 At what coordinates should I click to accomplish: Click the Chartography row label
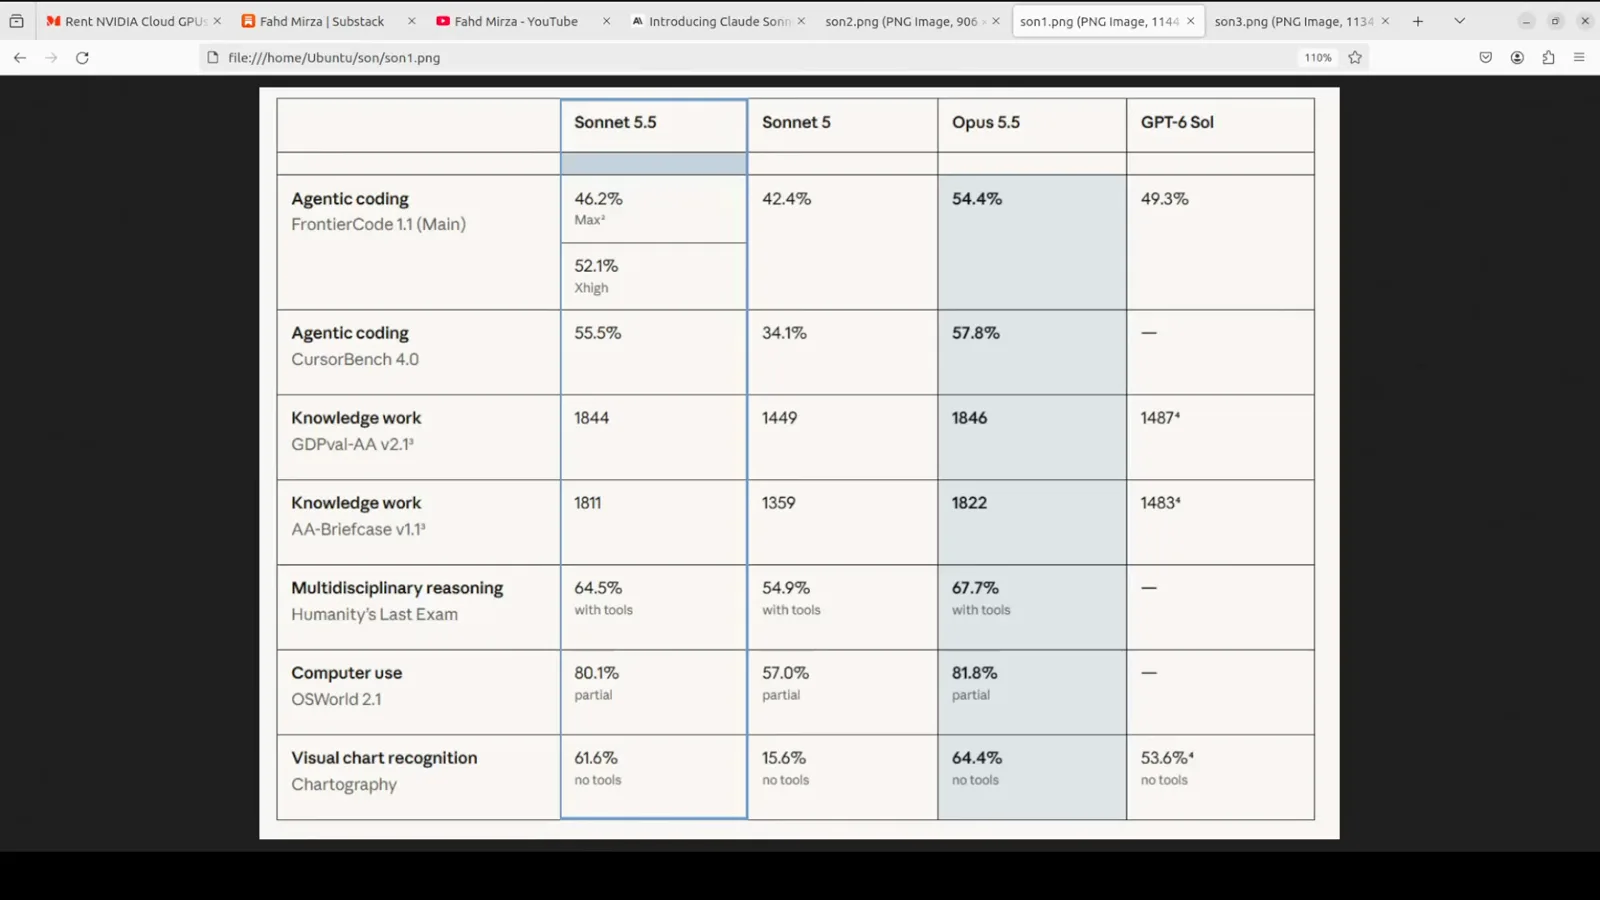coord(344,784)
